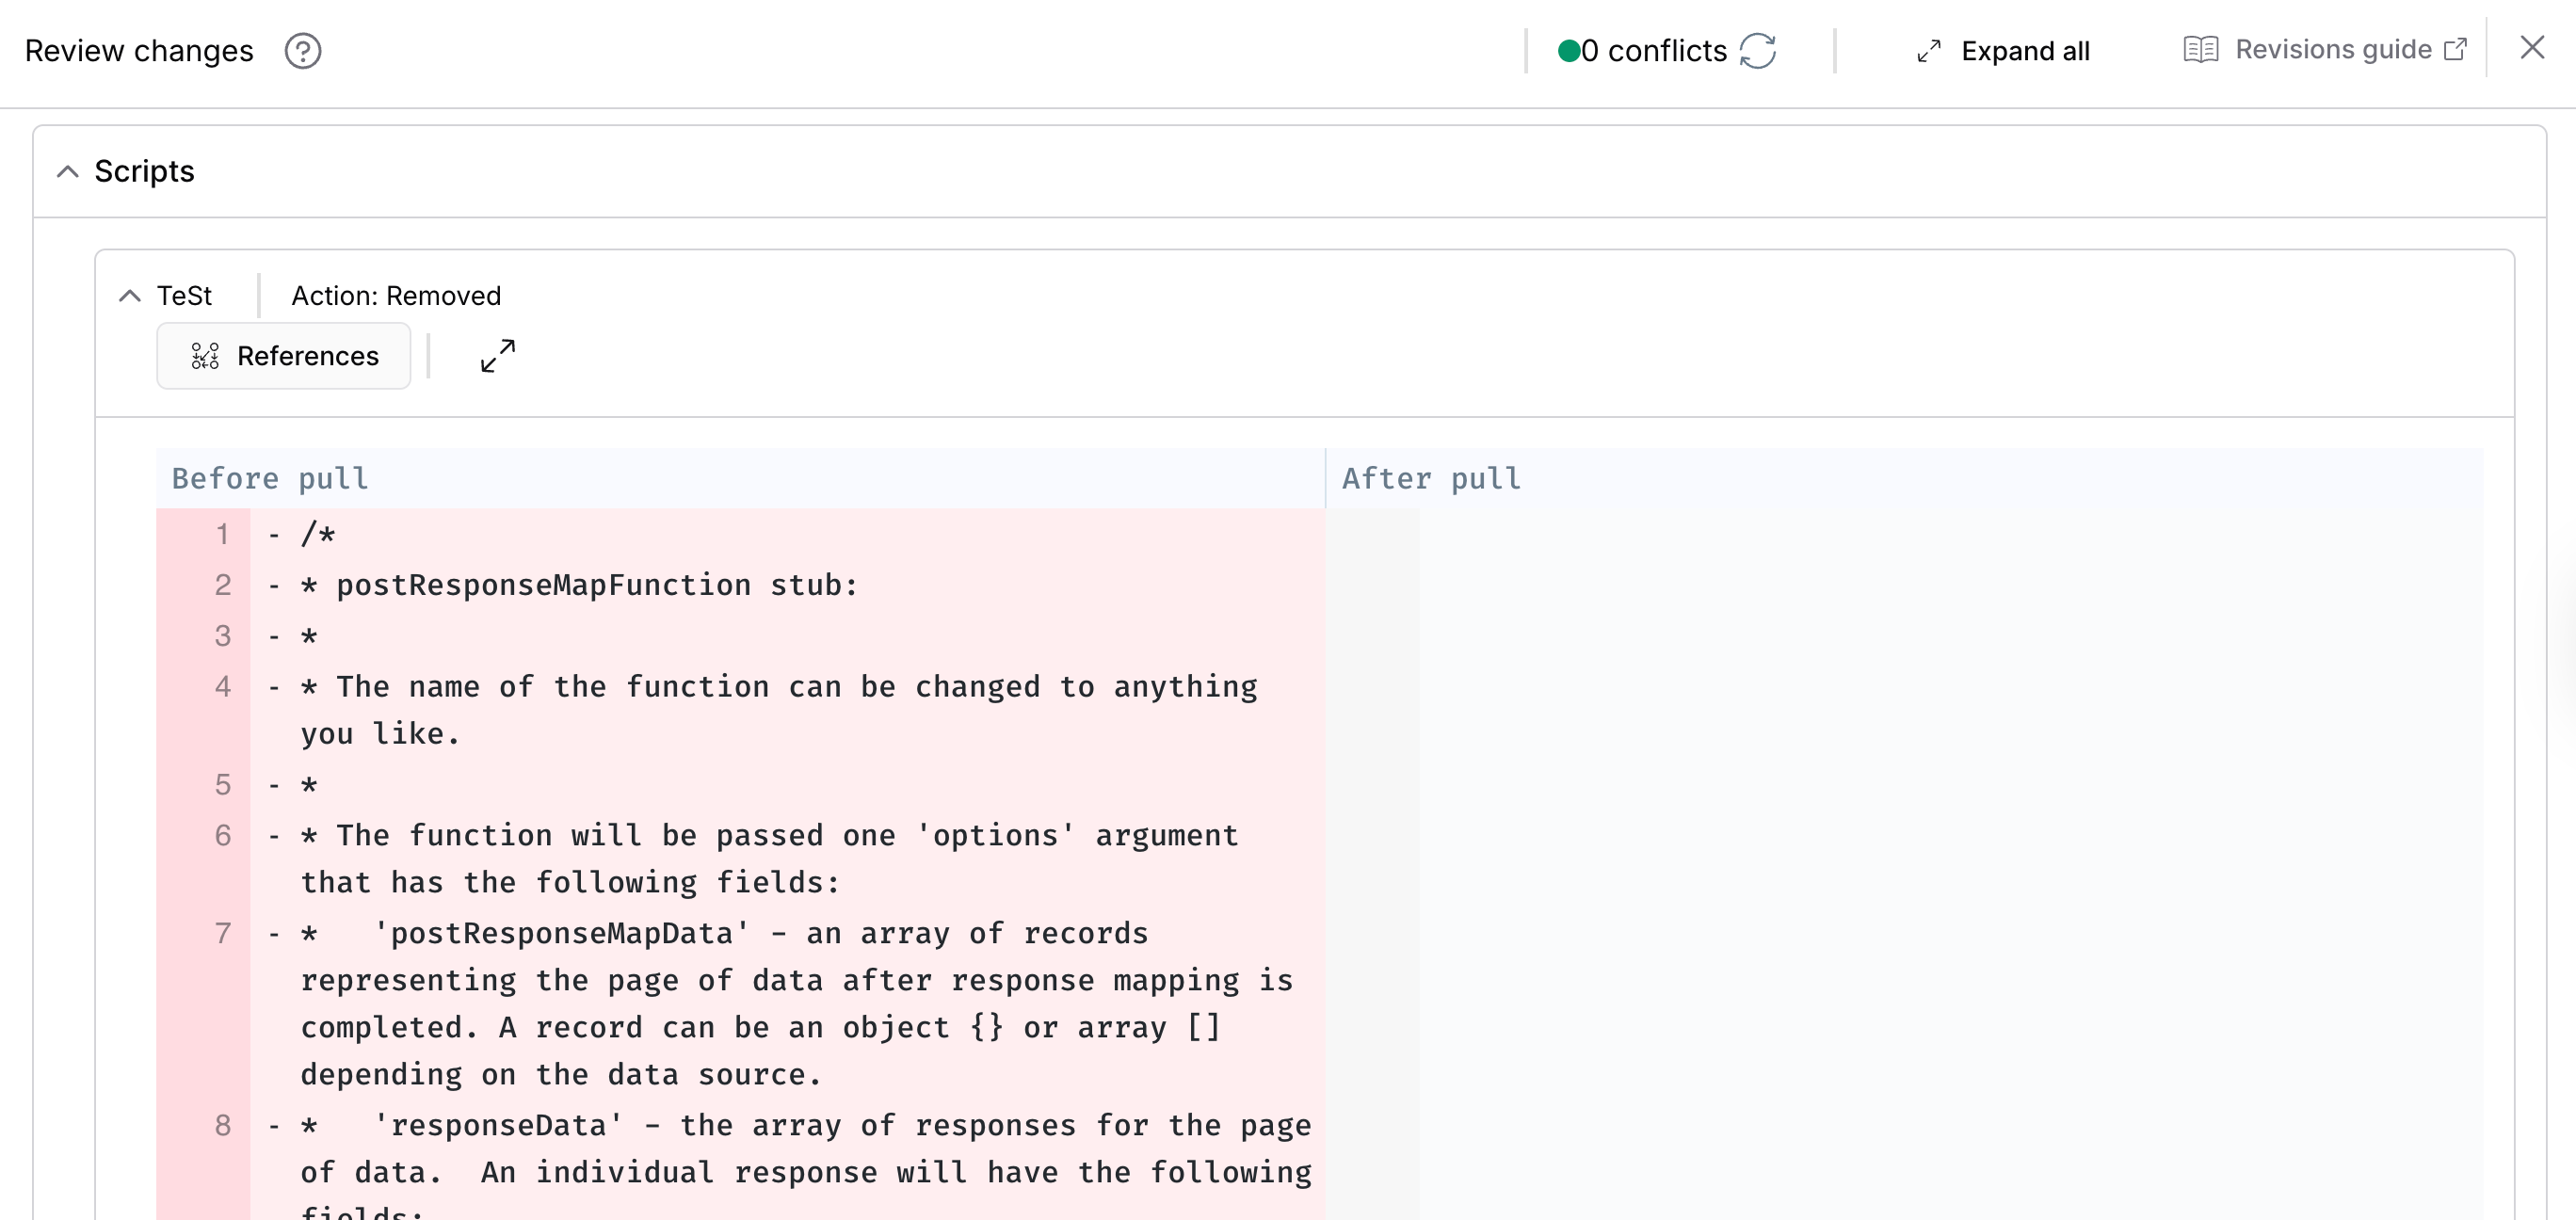Click the 'Scripts' section title
The width and height of the screenshot is (2576, 1220).
pyautogui.click(x=144, y=171)
